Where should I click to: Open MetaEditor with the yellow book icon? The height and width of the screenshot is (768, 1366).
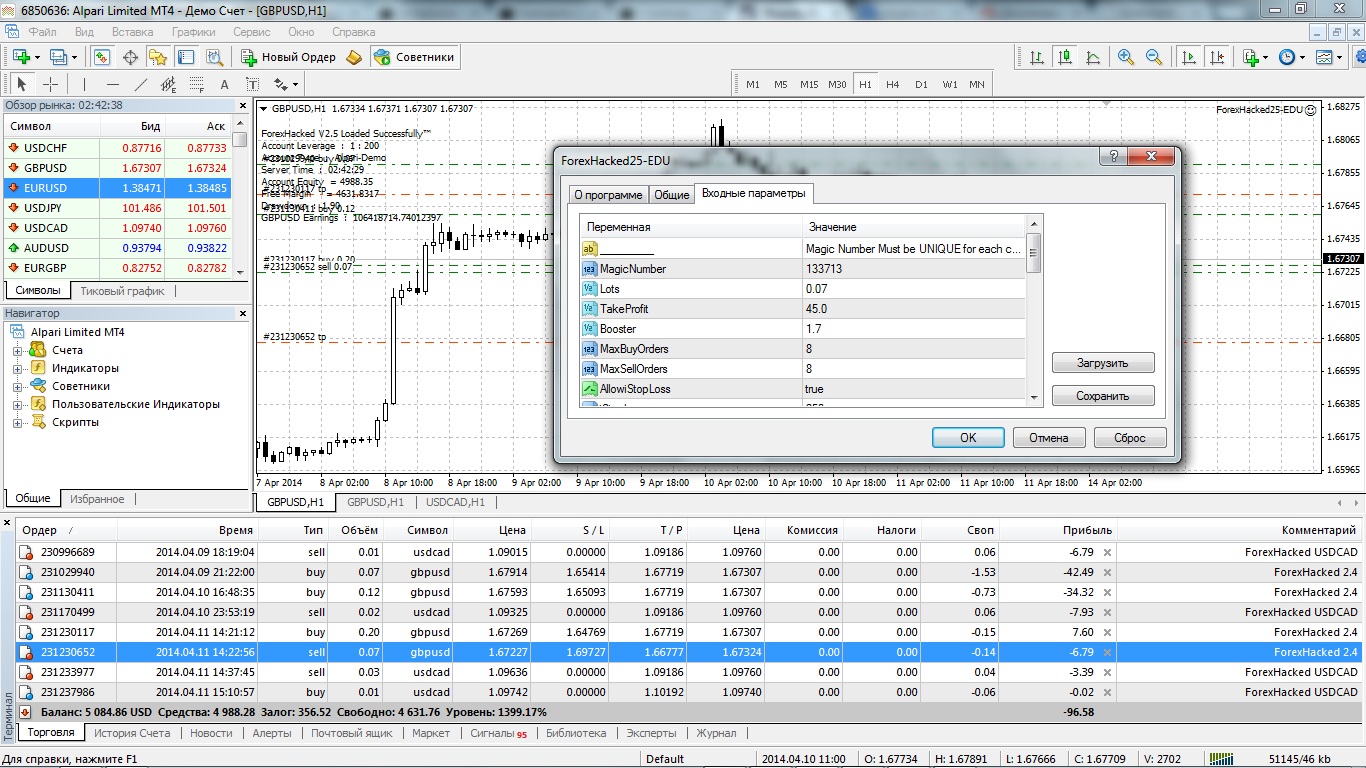coord(354,57)
